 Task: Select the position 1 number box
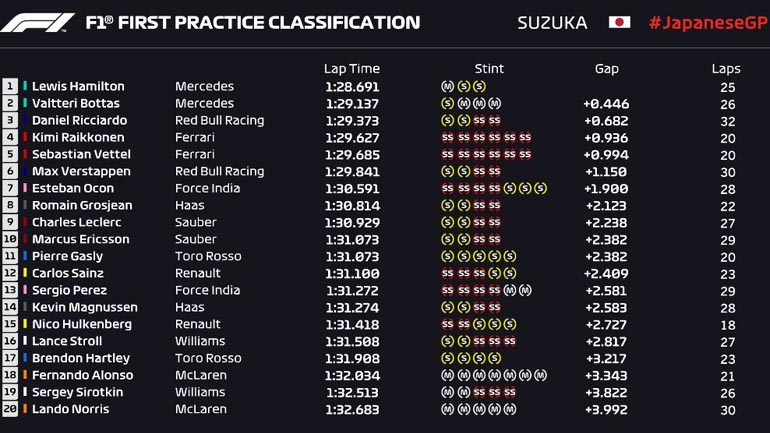[x=11, y=87]
